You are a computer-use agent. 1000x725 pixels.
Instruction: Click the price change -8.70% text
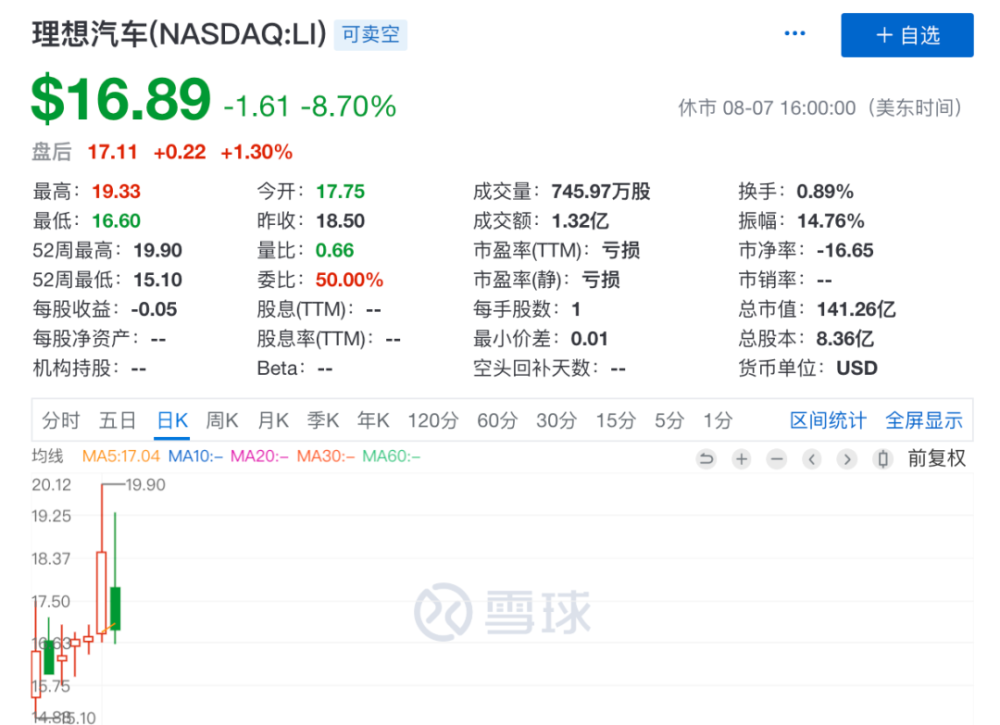click(349, 106)
